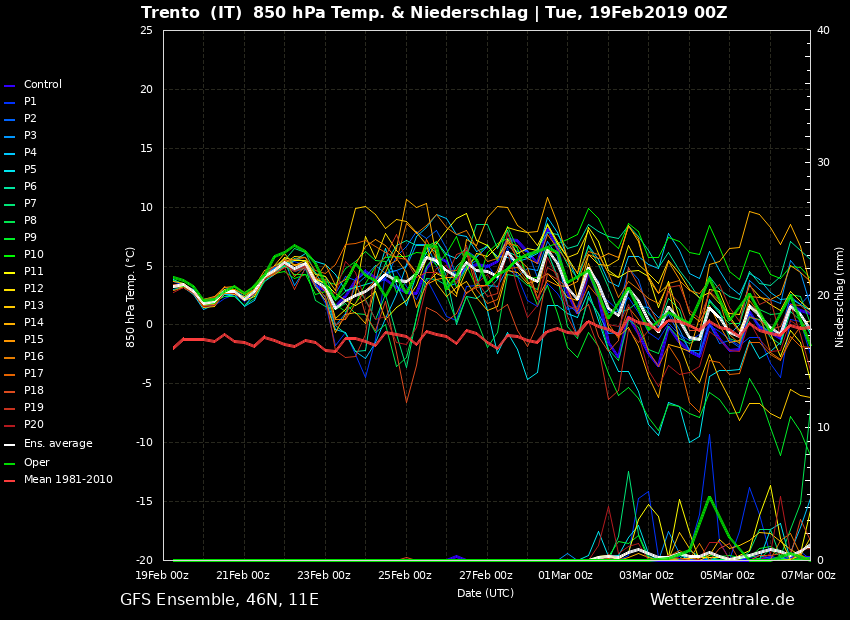Select the "23Feb 00z" date tick label
850x620 pixels.
click(324, 576)
